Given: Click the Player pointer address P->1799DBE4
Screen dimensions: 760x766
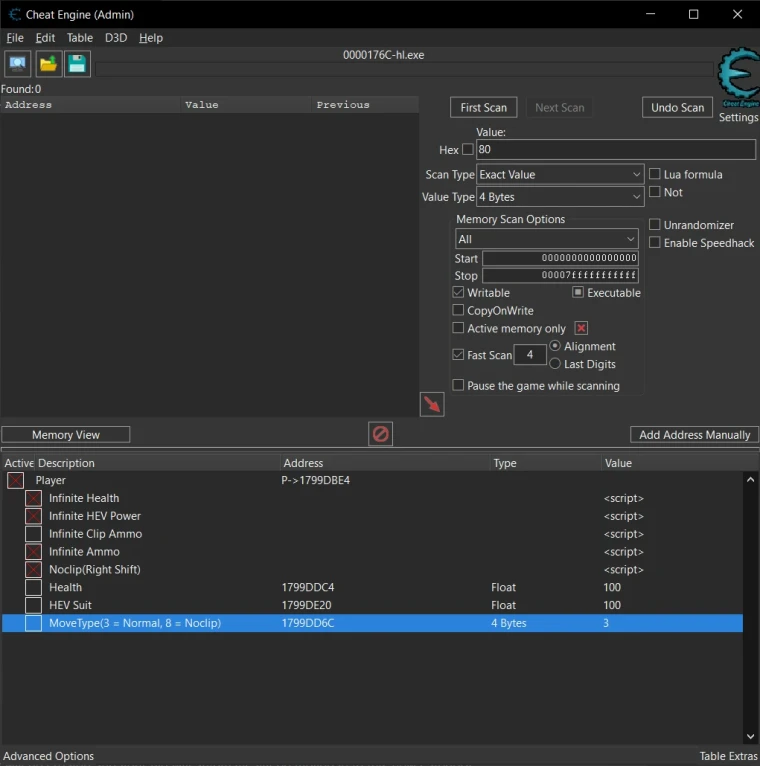Looking at the screenshot, I should point(316,480).
